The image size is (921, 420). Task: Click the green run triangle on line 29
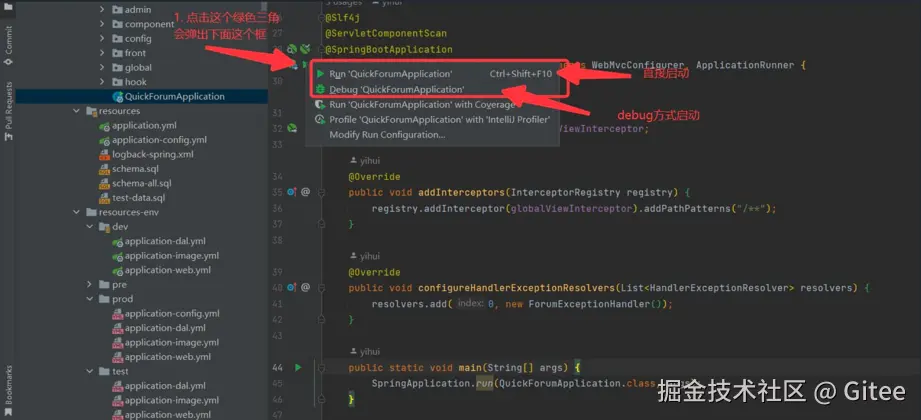click(x=304, y=64)
